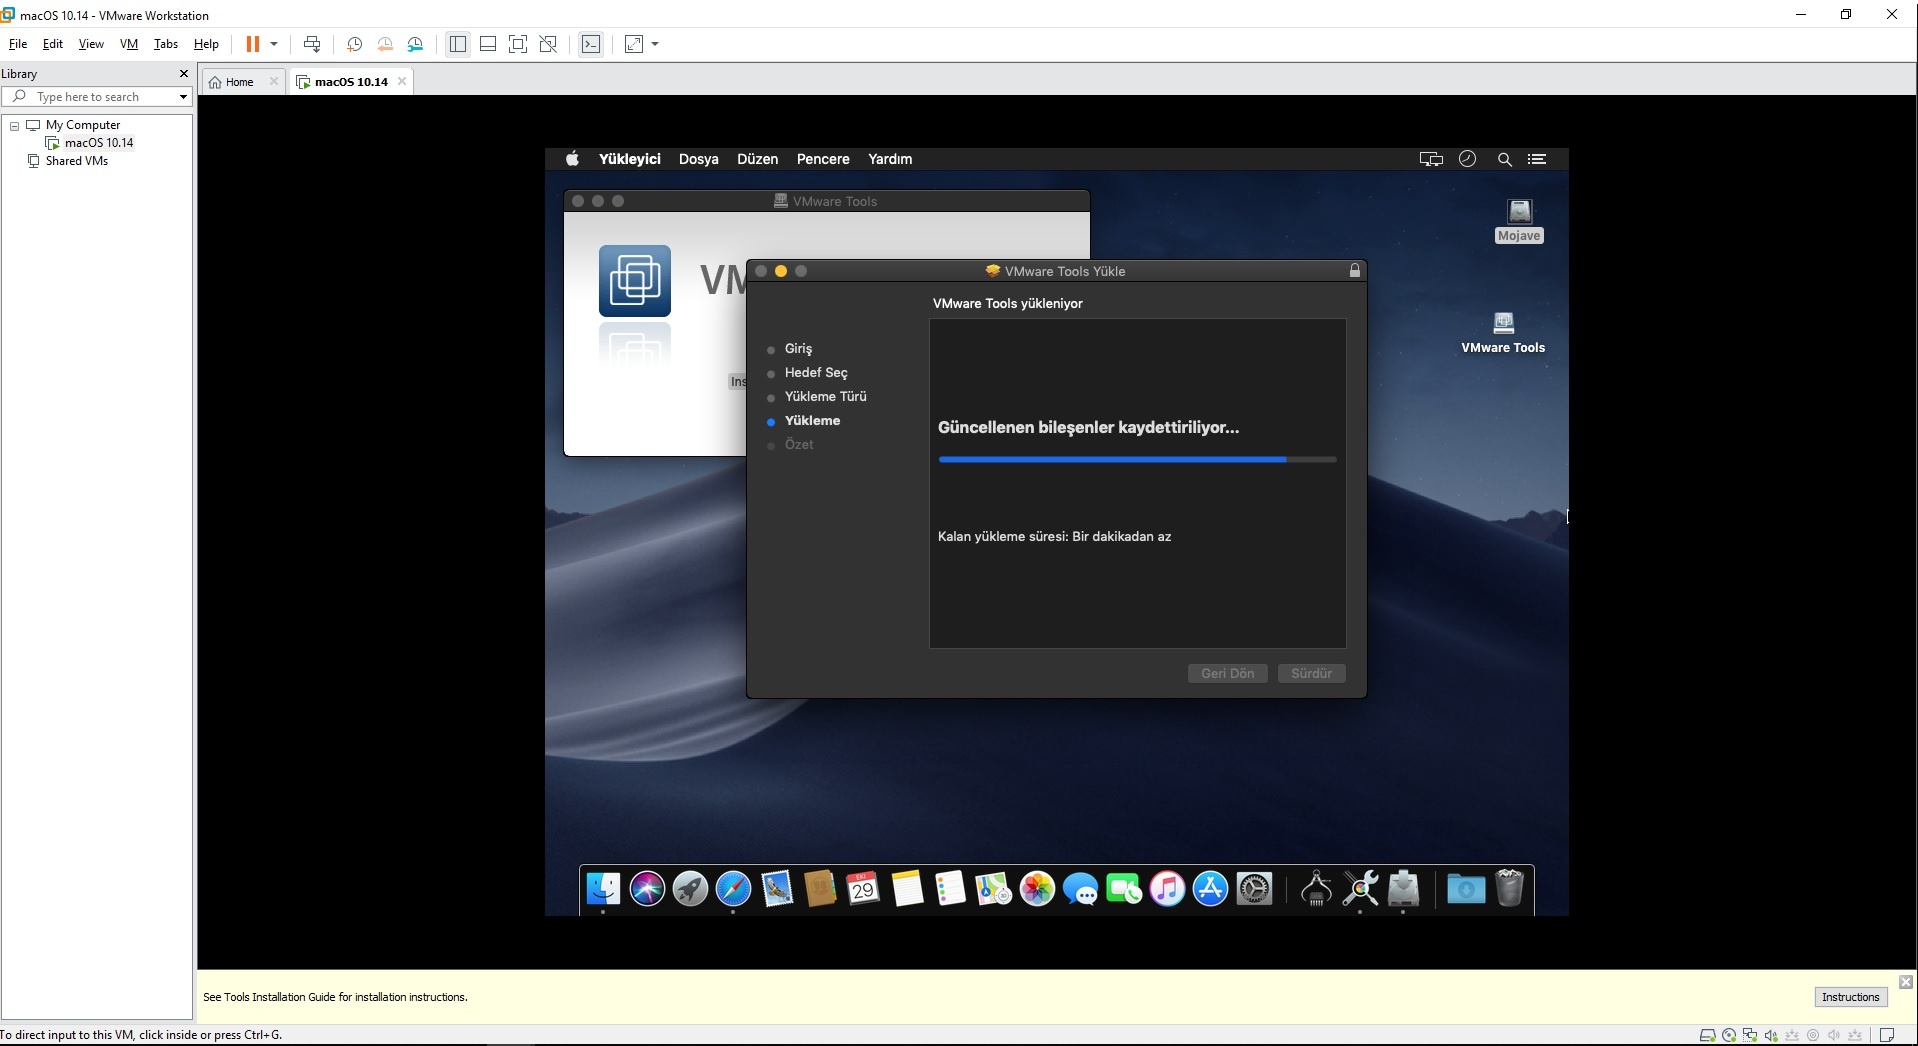Toggle the Library sidebar view button
The width and height of the screenshot is (1918, 1046).
click(458, 44)
